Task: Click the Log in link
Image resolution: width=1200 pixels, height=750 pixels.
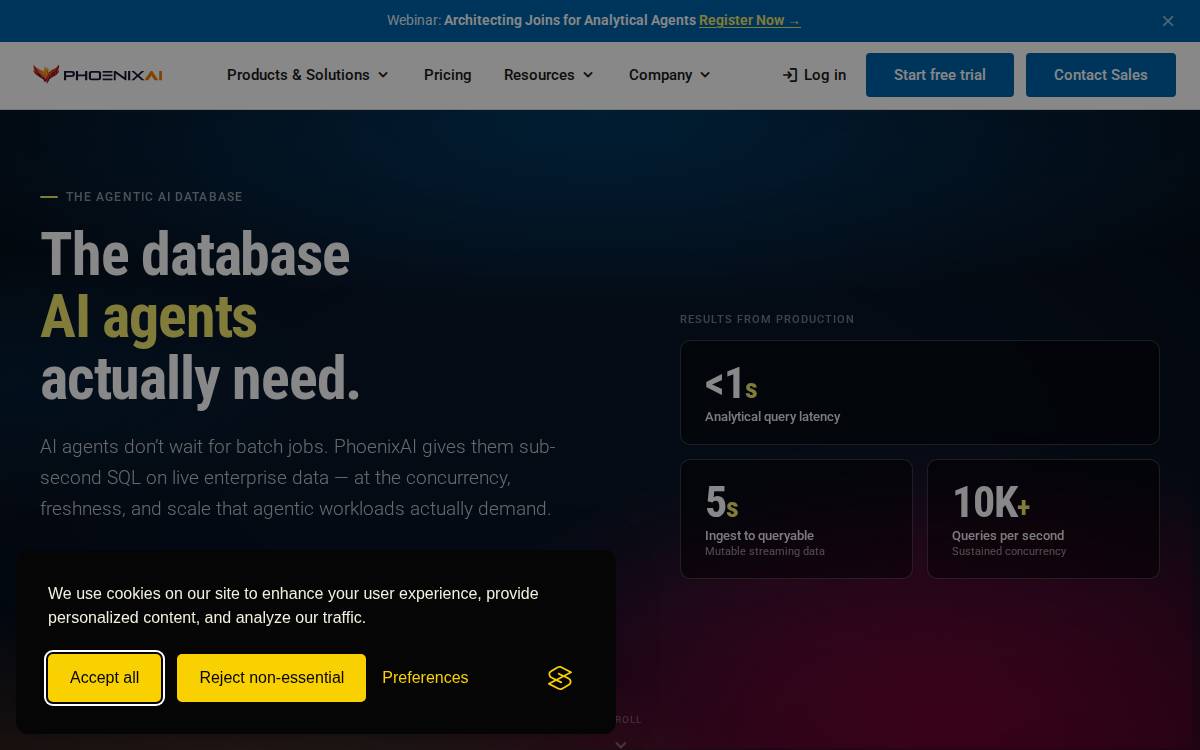Action: click(x=814, y=75)
